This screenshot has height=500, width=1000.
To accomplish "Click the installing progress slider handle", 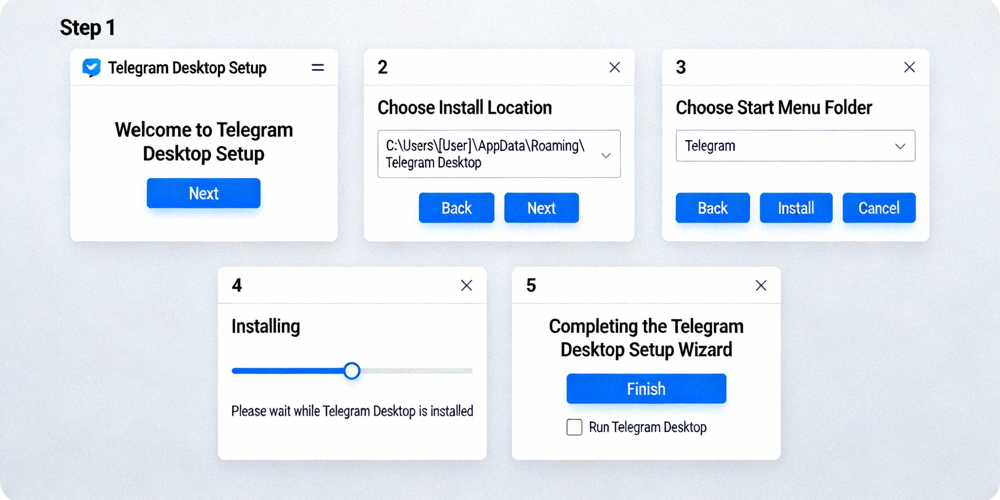I will (x=352, y=371).
